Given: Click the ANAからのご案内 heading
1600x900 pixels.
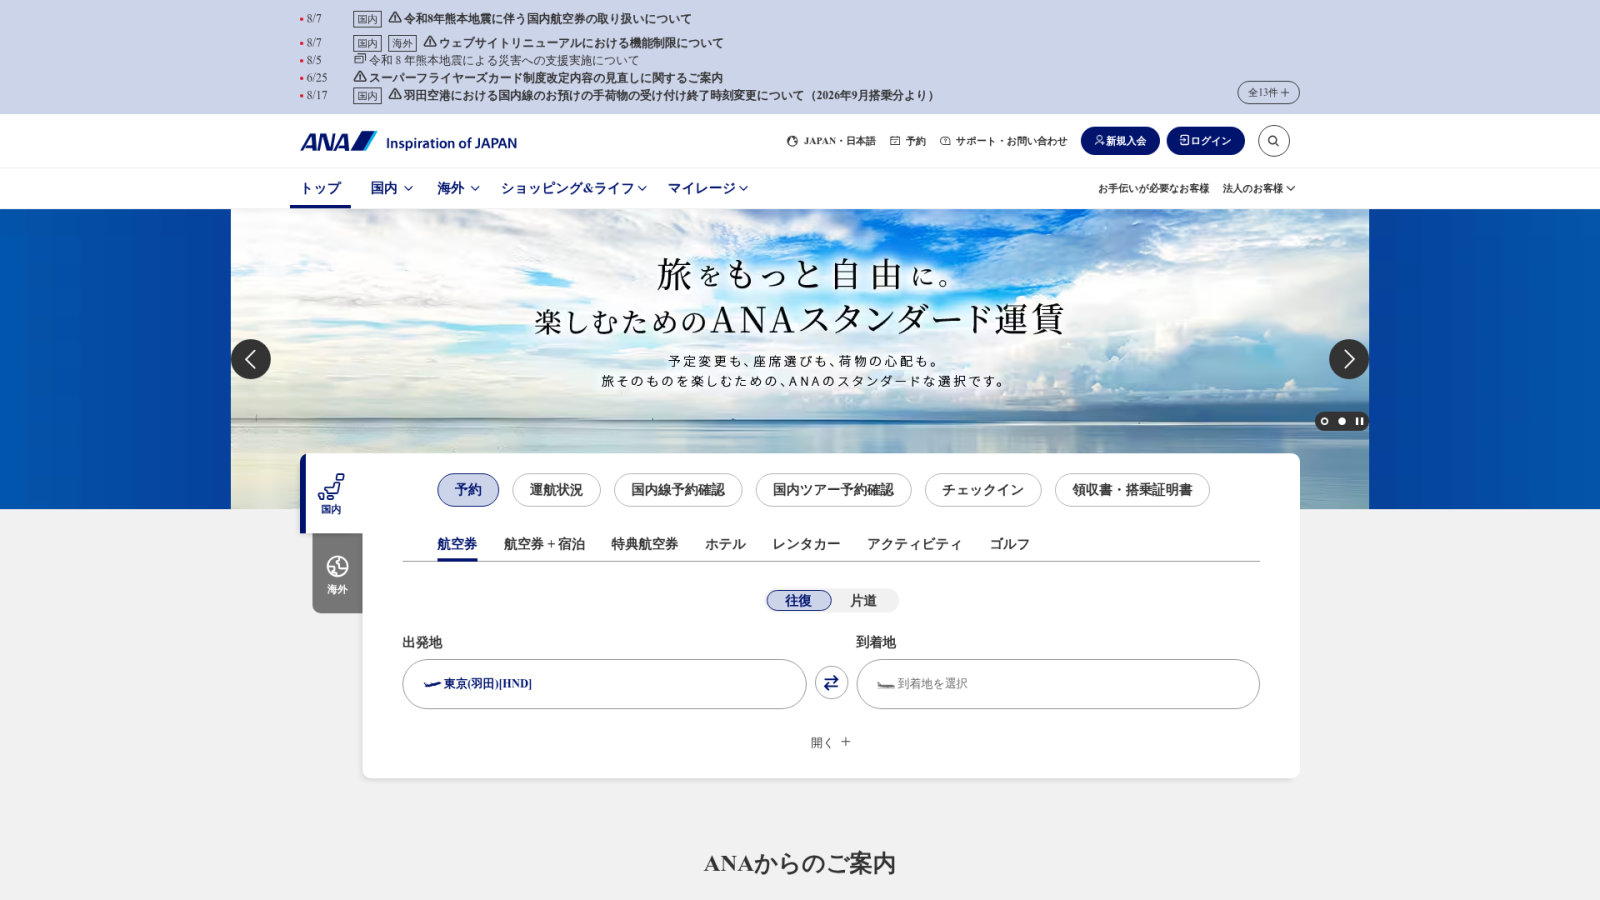Looking at the screenshot, I should tap(800, 864).
